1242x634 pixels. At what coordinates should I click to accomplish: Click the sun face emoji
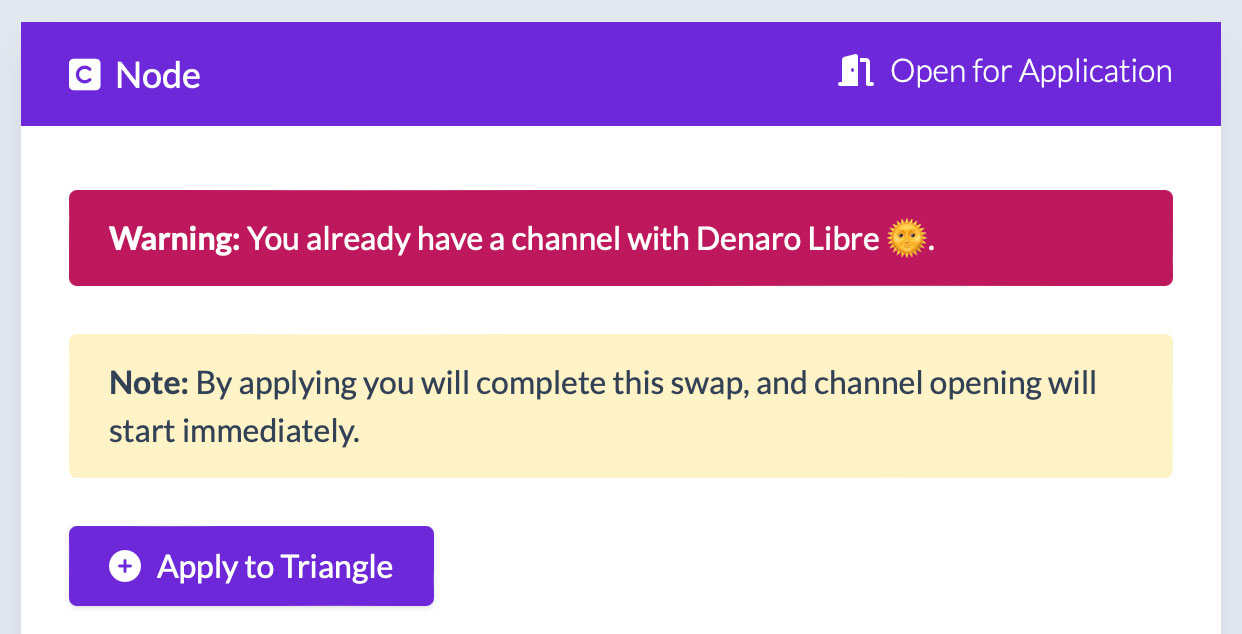pos(907,239)
